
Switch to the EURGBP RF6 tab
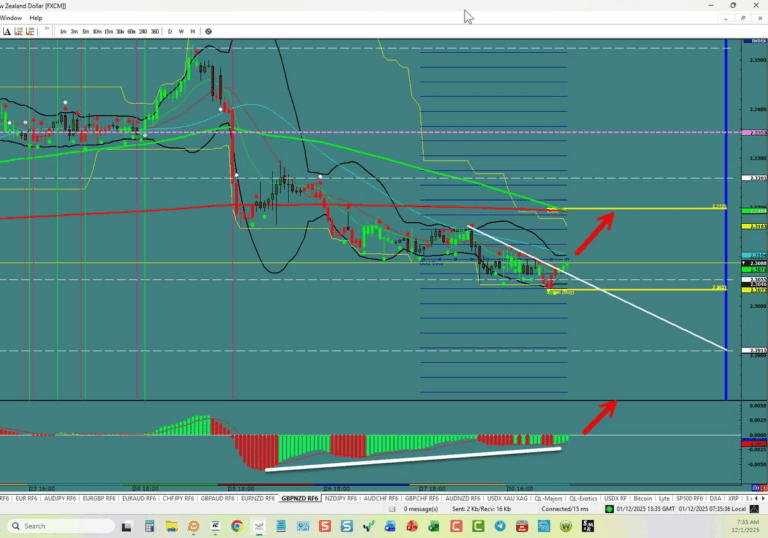coord(99,498)
